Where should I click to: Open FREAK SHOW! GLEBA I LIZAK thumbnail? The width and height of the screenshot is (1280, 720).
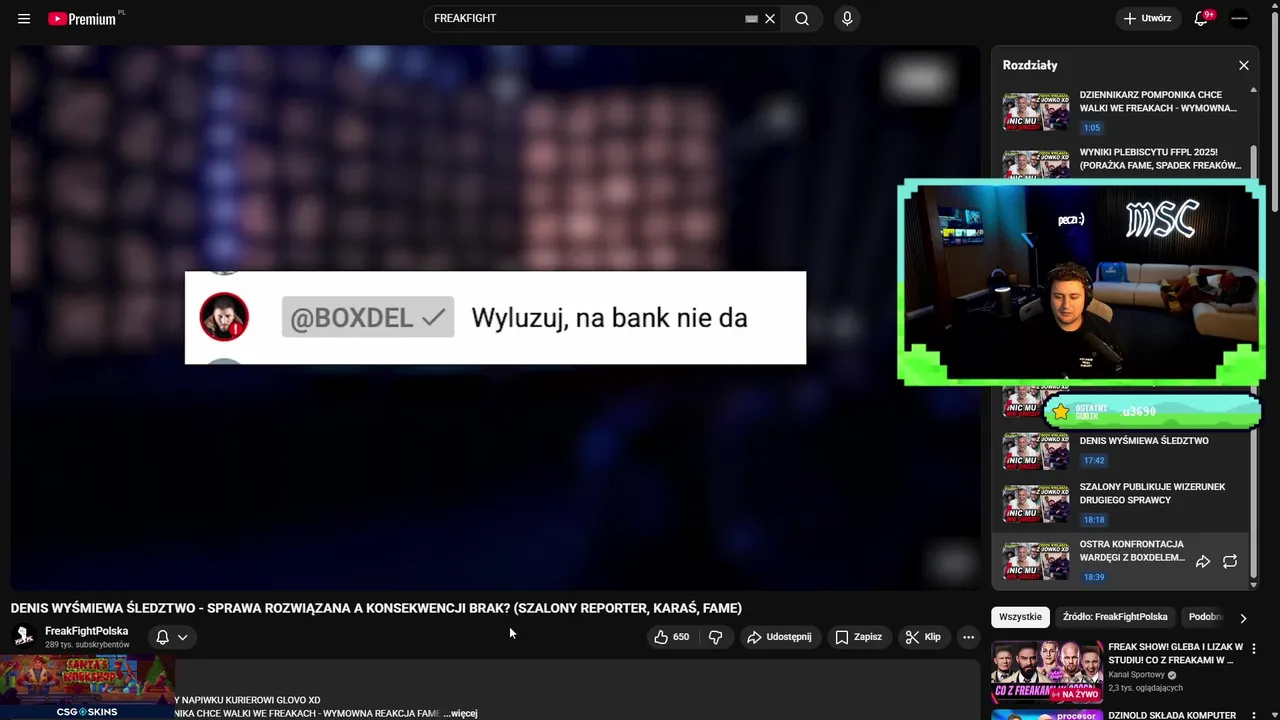click(1047, 672)
